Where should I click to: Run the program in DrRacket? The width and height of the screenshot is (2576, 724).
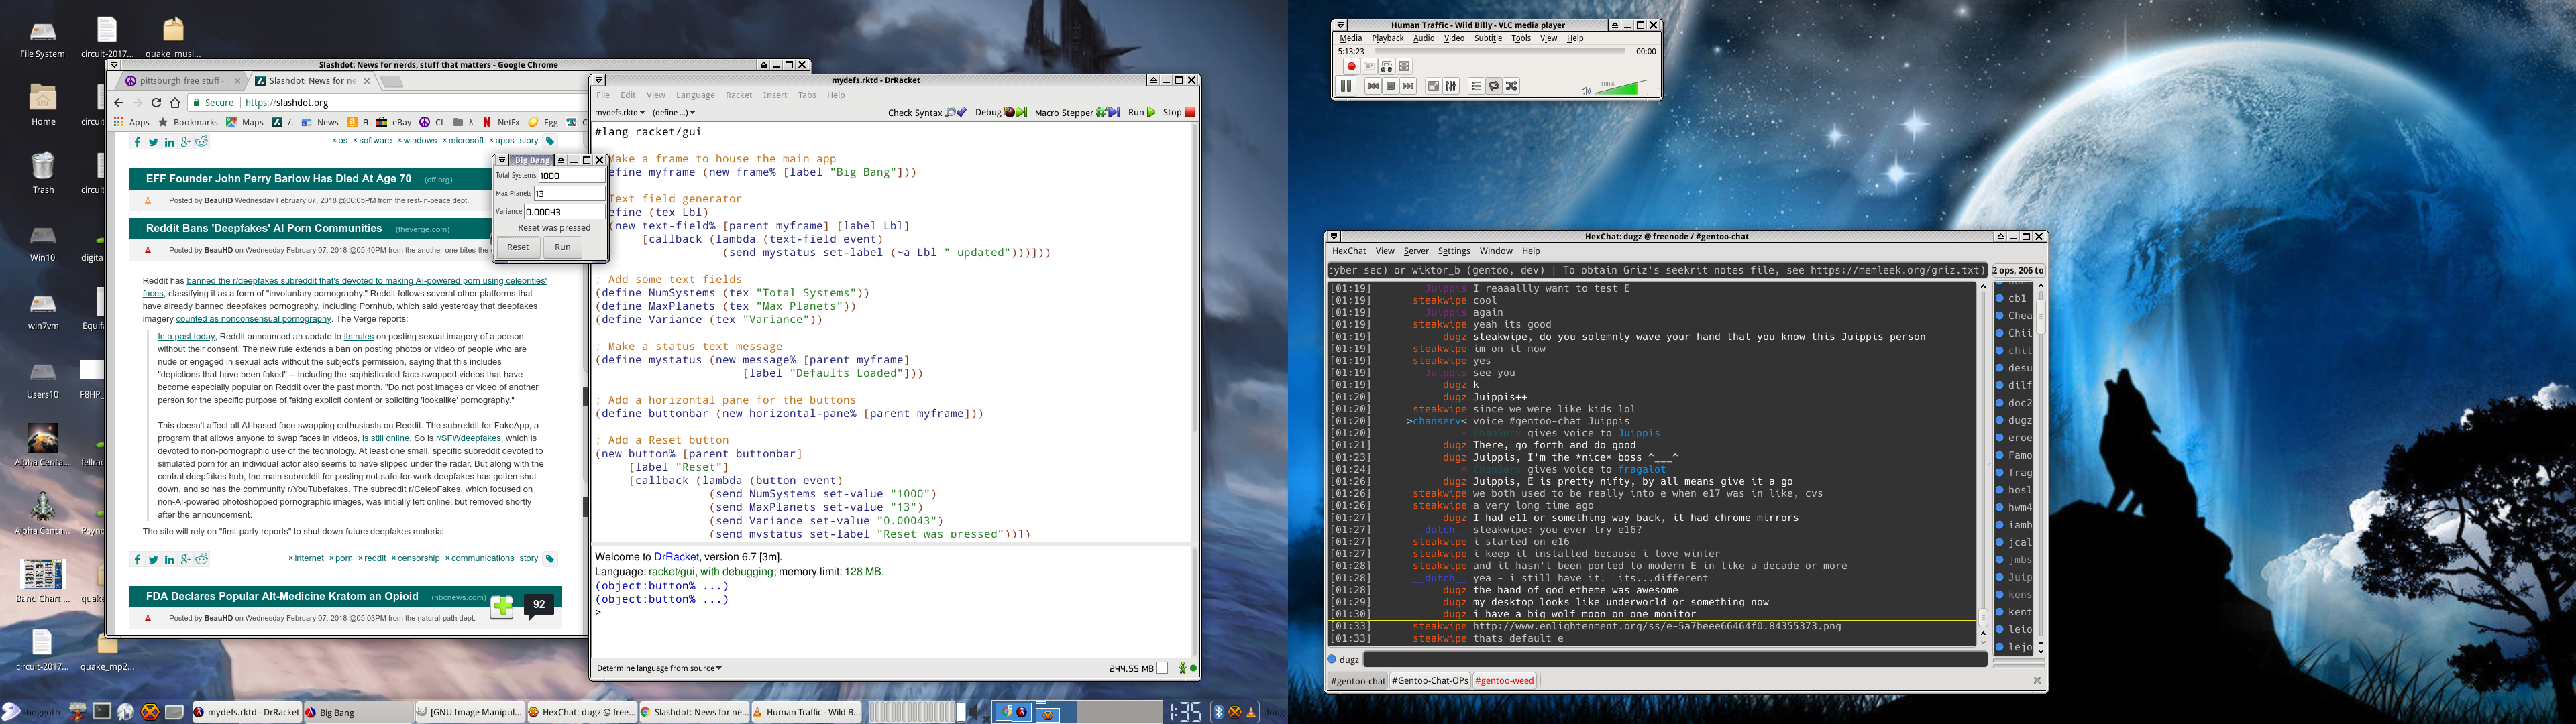point(1141,112)
